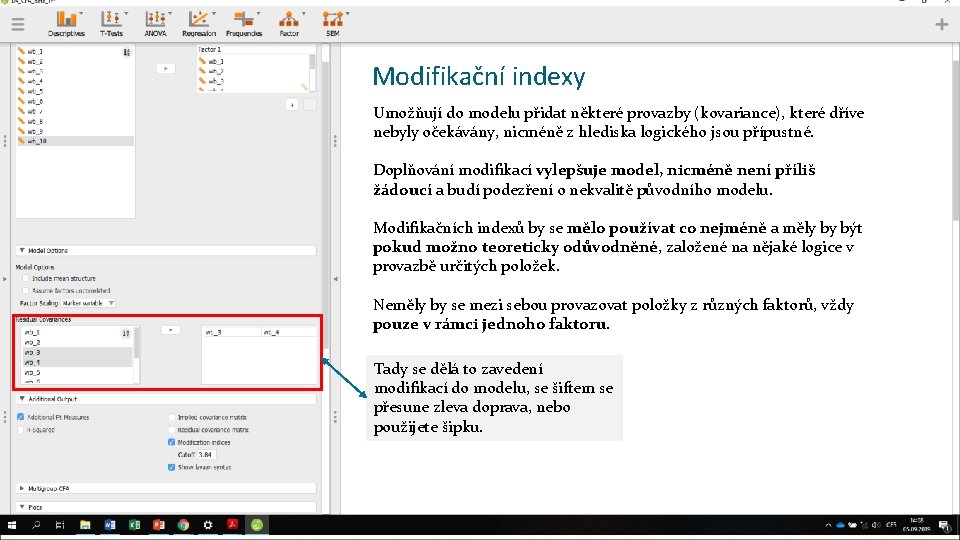
Task: Click the arrow to assign variable to Factor 1
Action: (x=165, y=69)
